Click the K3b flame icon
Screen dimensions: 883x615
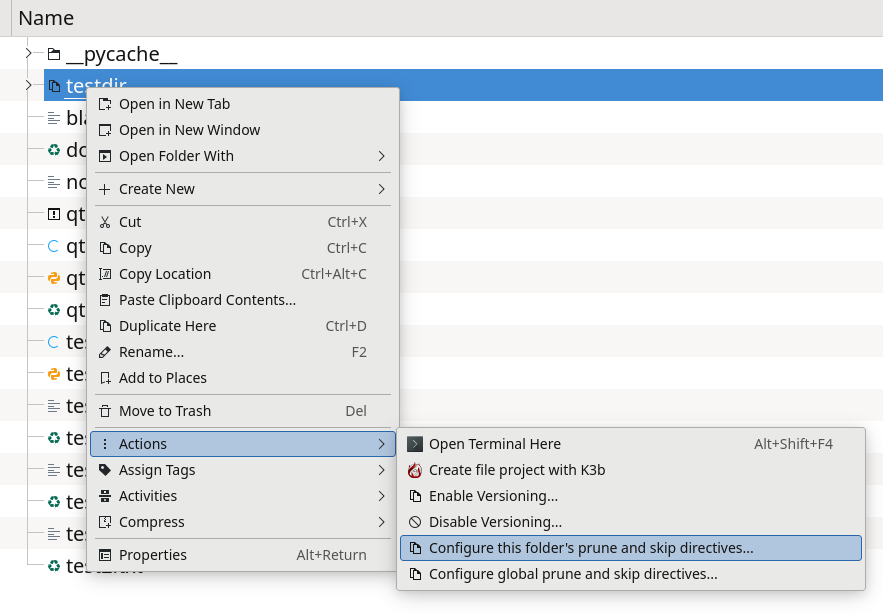point(415,470)
